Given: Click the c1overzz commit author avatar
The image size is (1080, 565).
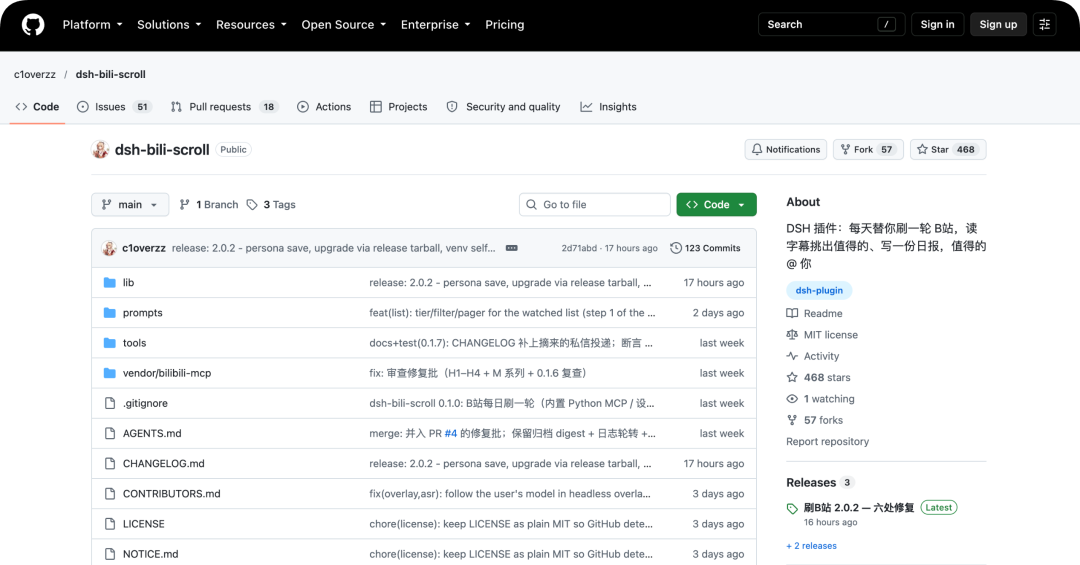Looking at the screenshot, I should point(109,248).
